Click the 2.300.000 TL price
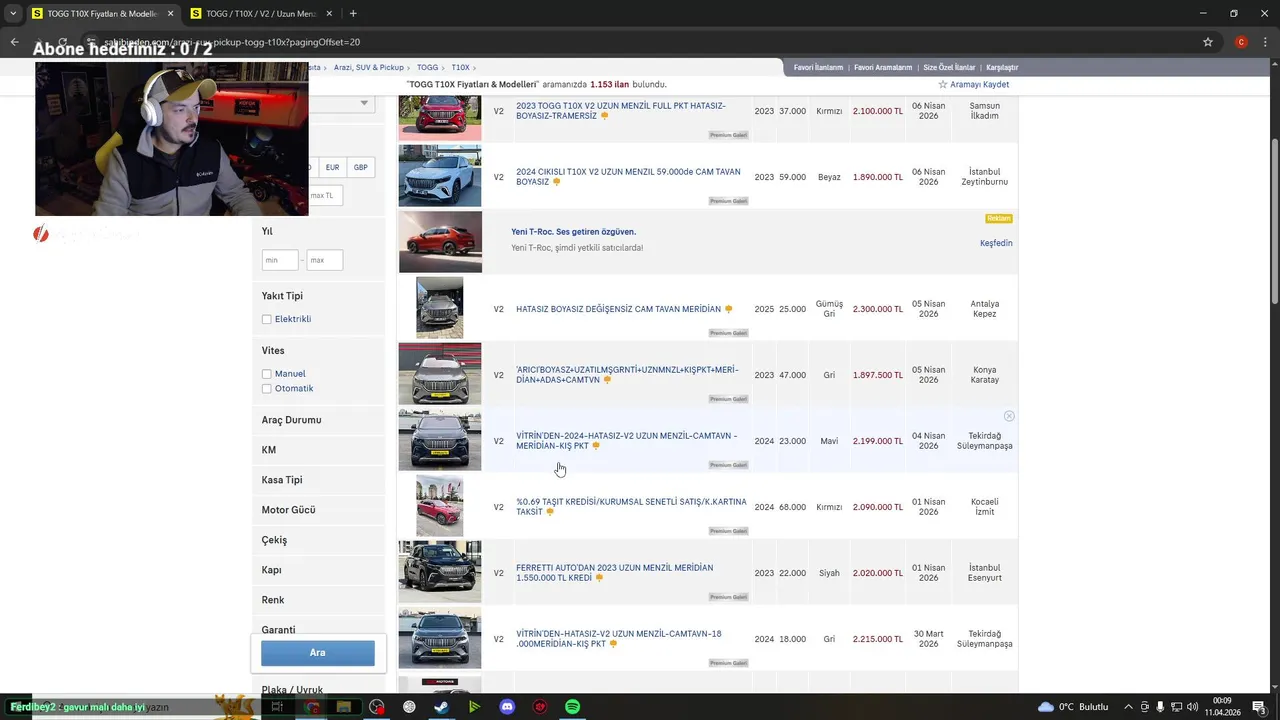The width and height of the screenshot is (1280, 720). 878,309
